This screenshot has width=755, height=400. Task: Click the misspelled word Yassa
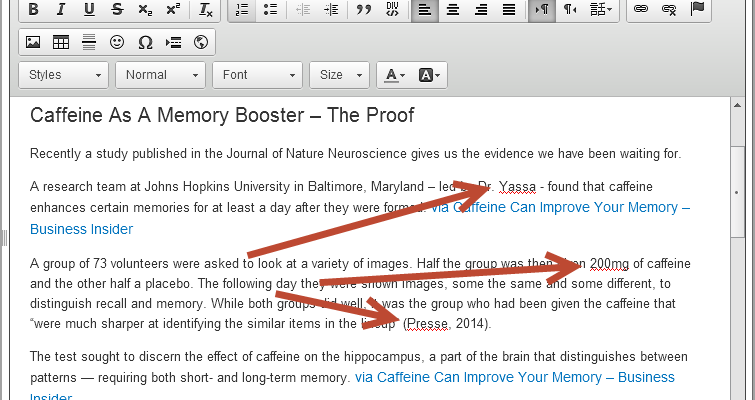click(x=517, y=186)
